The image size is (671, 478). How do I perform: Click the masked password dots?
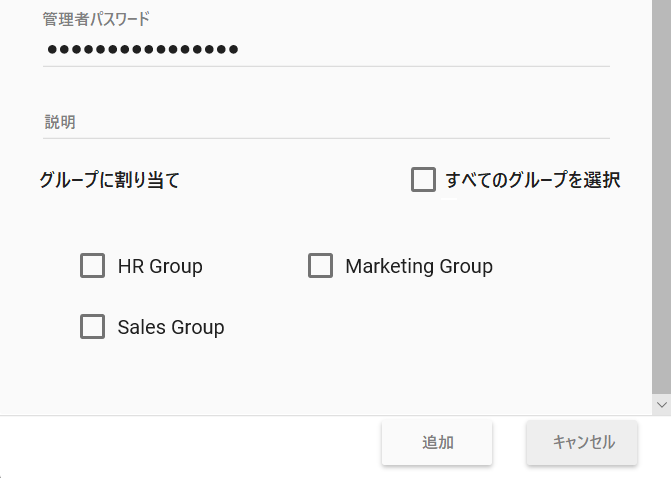(x=142, y=49)
